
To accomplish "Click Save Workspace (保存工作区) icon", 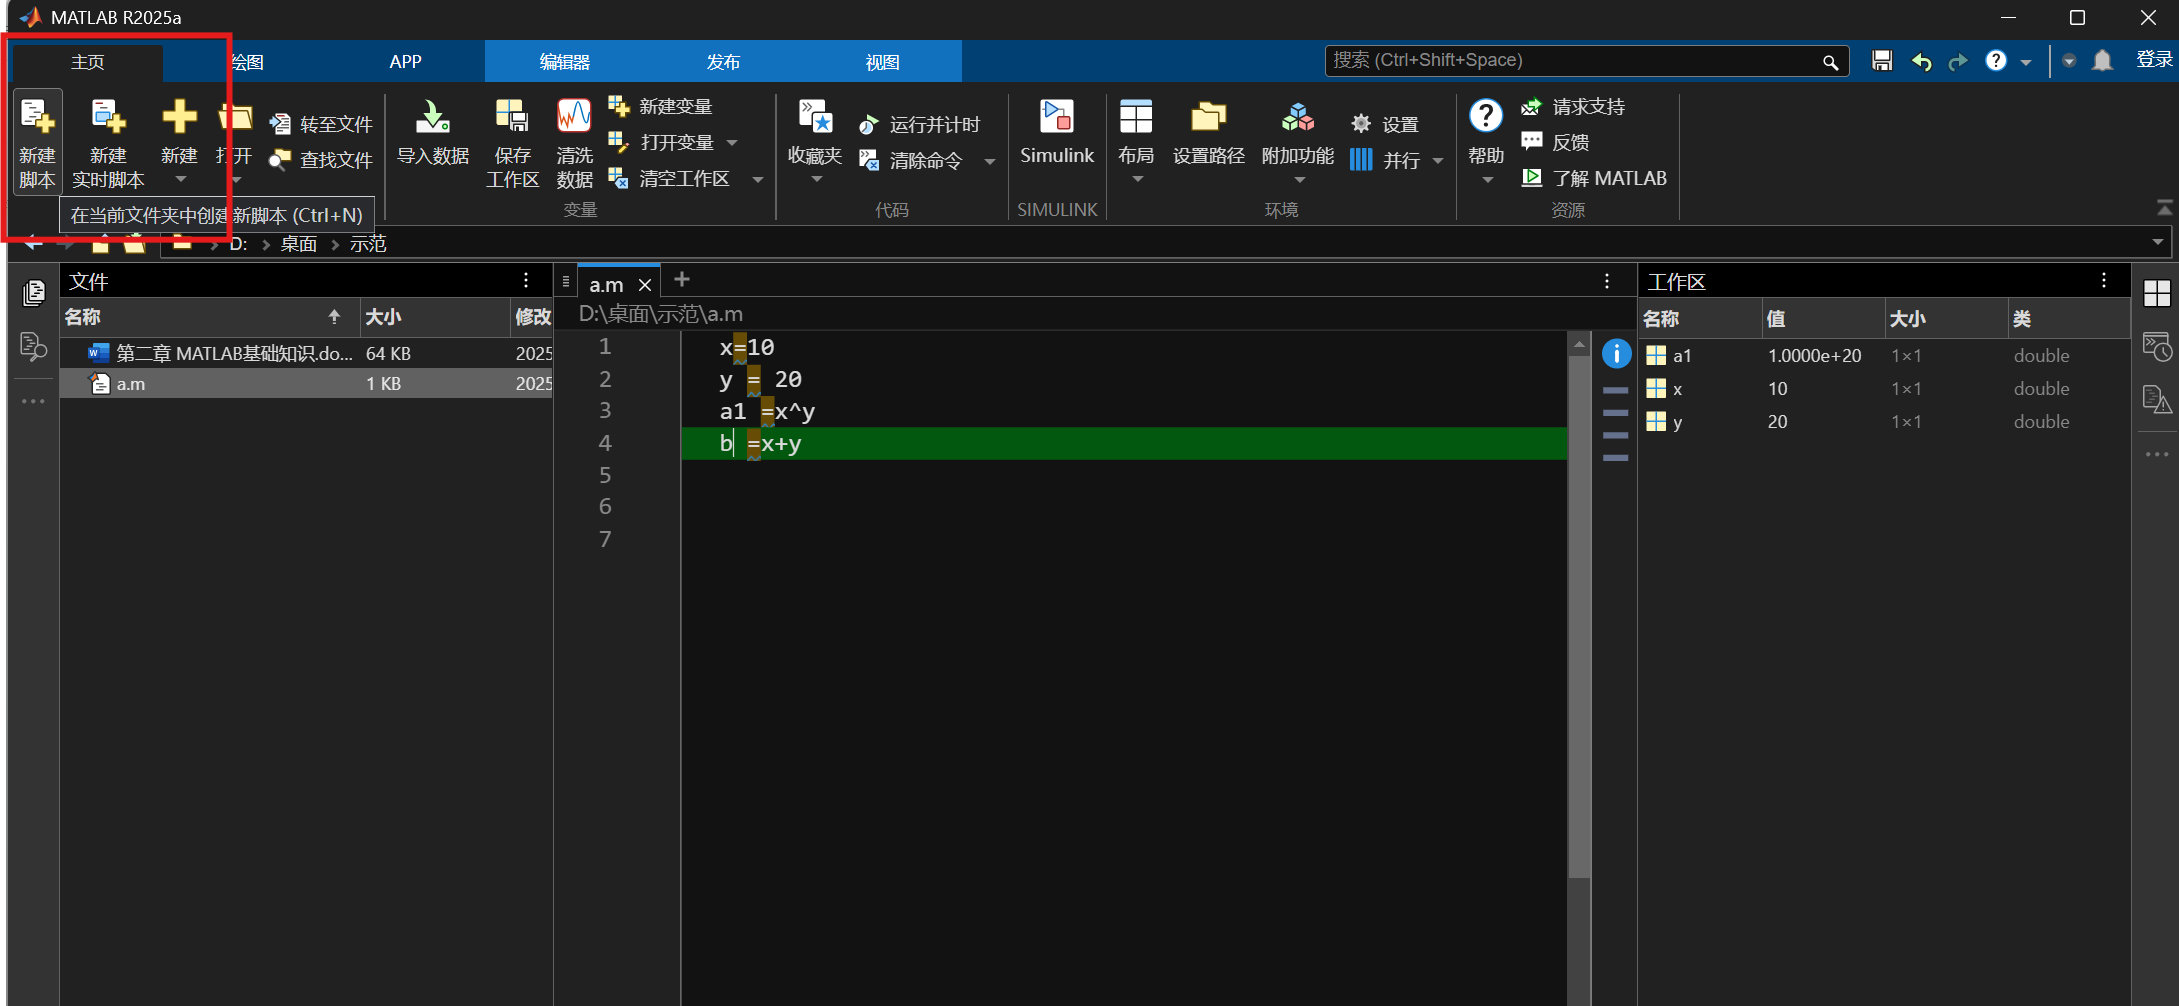I will 512,117.
